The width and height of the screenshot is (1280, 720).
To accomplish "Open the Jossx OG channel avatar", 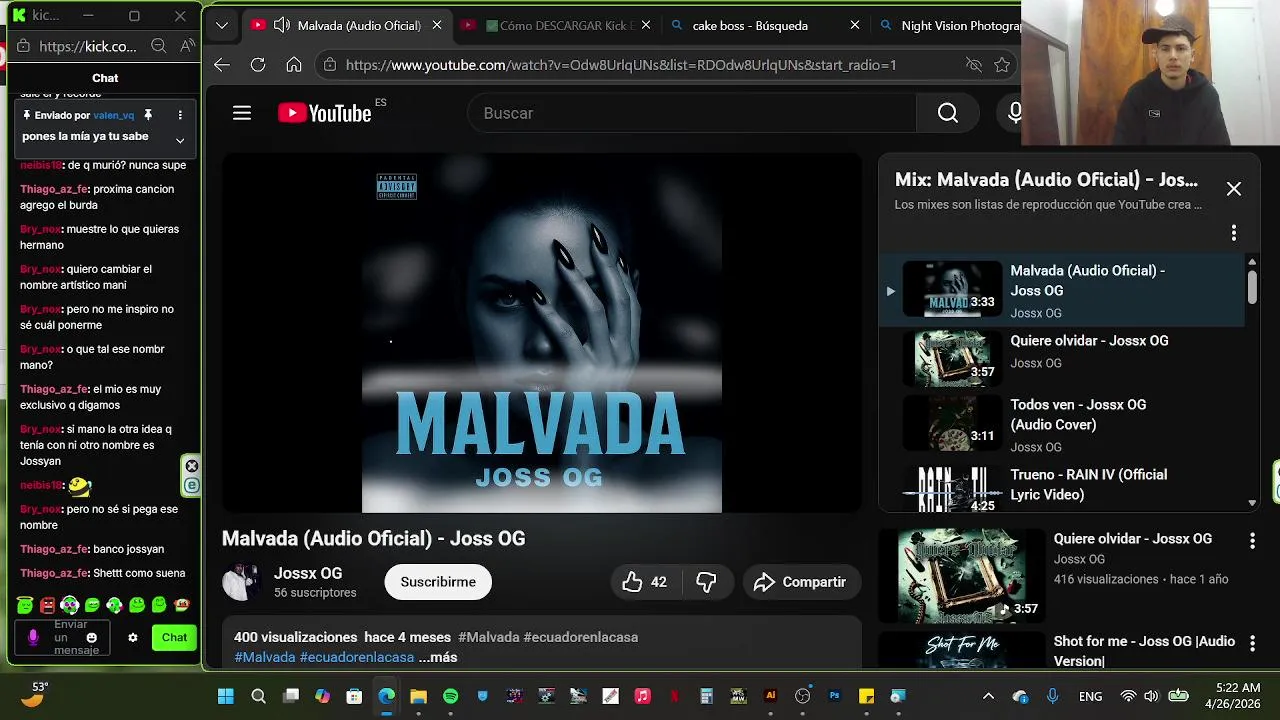I will 240,582.
